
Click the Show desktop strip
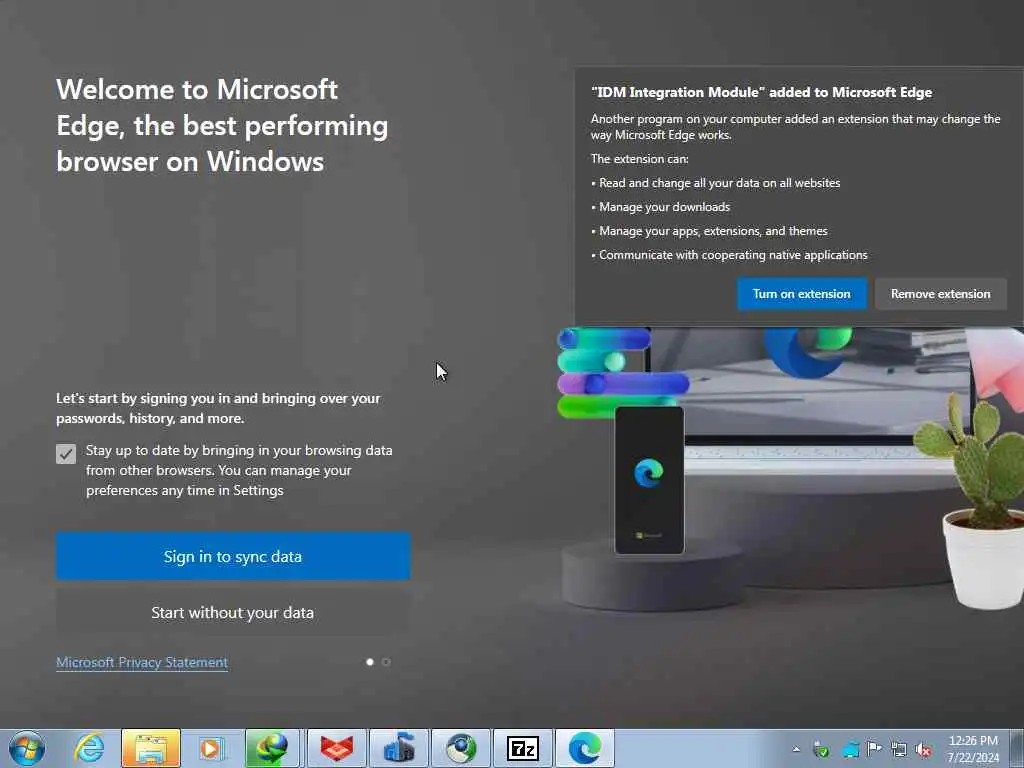coord(1017,748)
